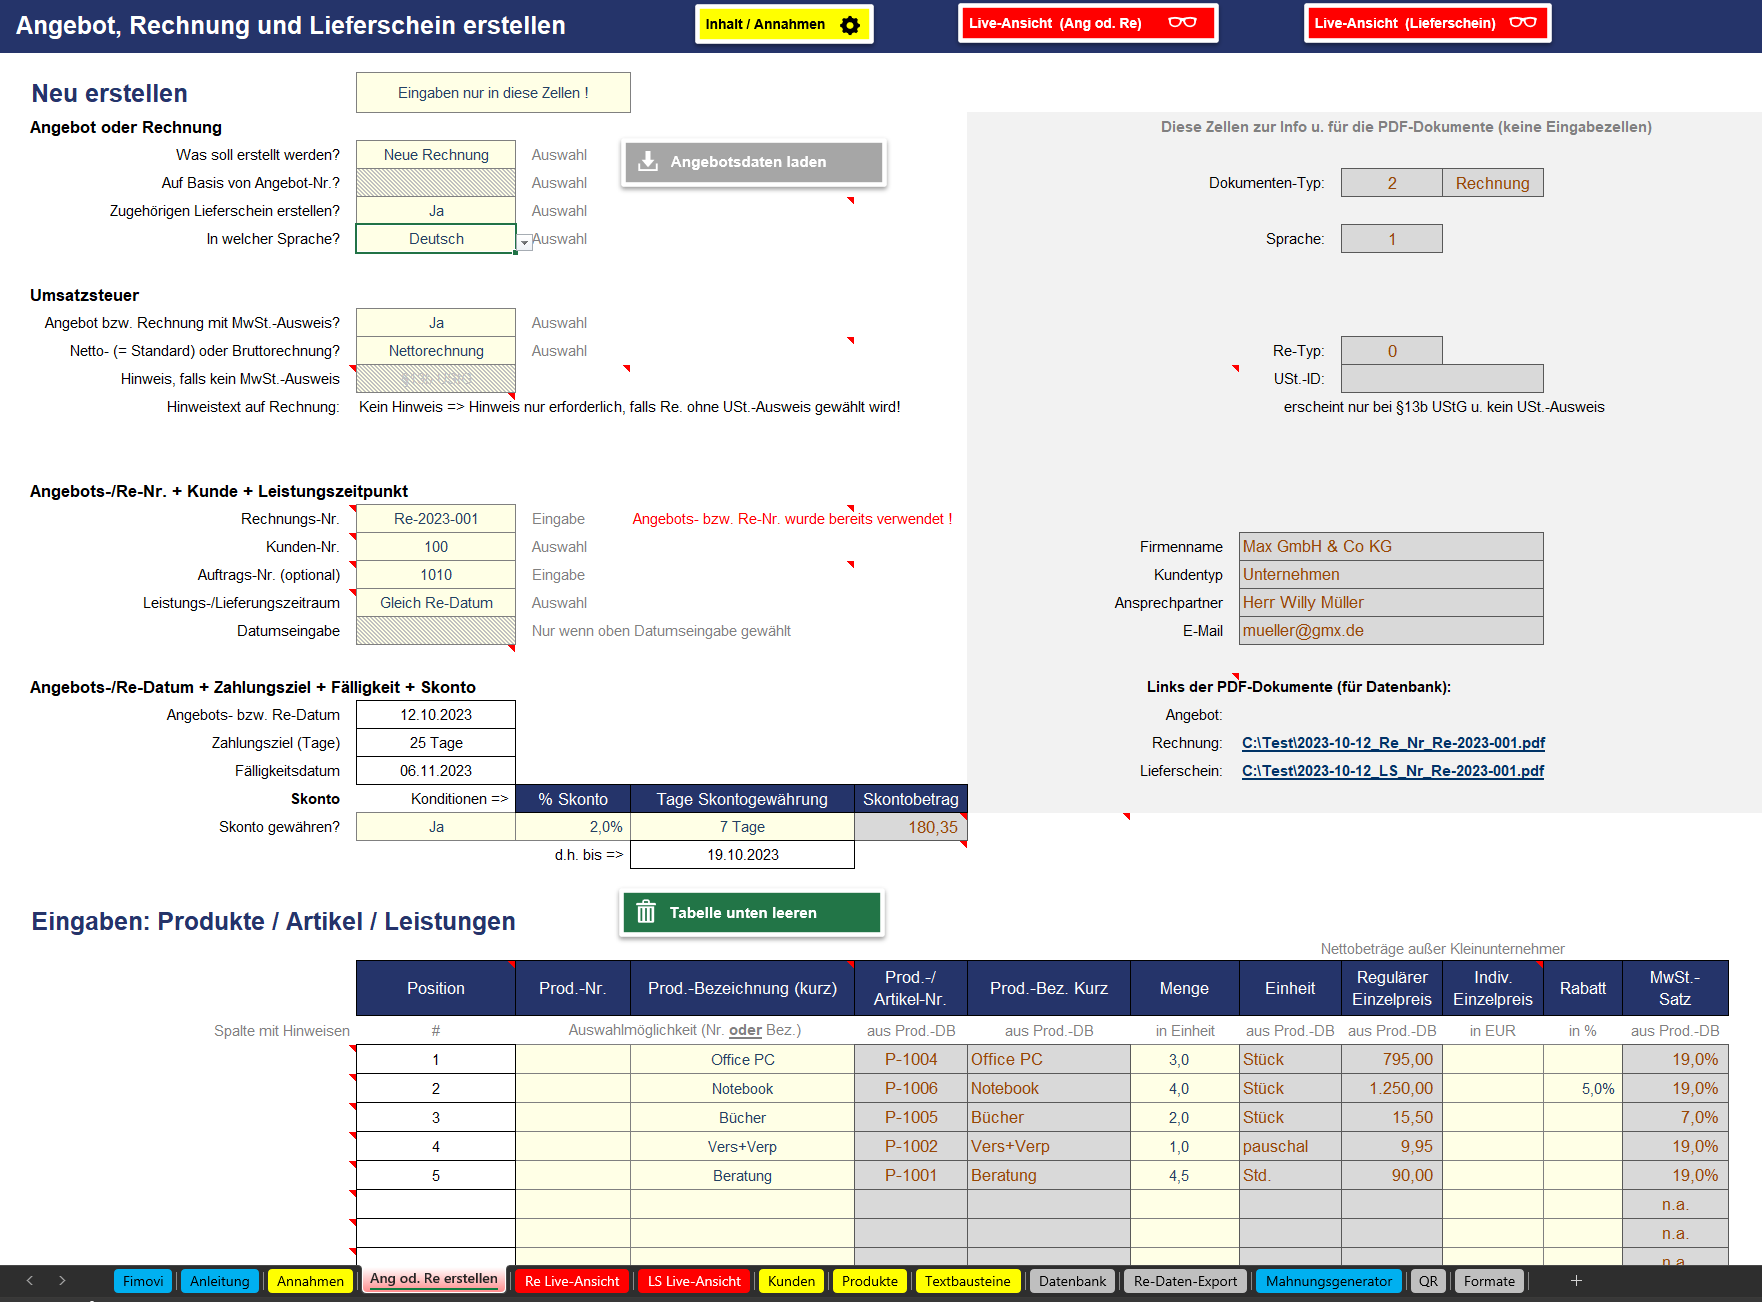Click the Skontobetrag value 180,35
1762x1302 pixels.
coord(911,827)
